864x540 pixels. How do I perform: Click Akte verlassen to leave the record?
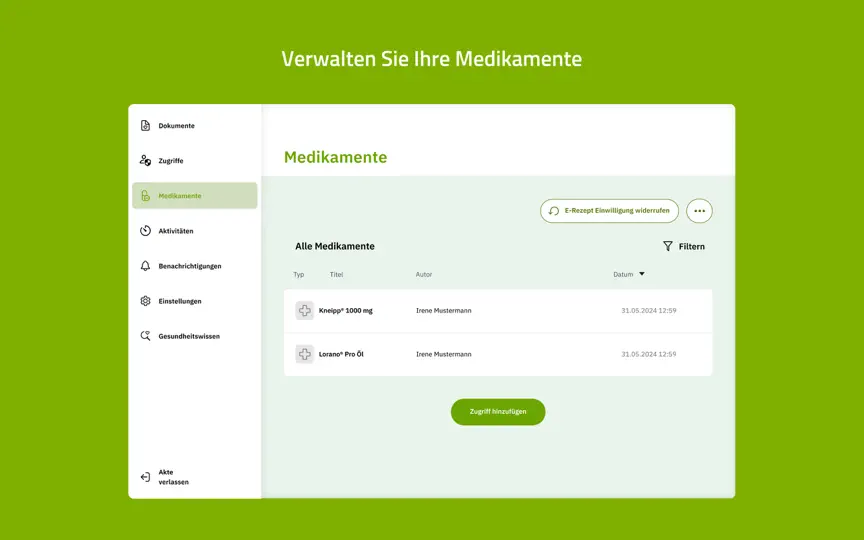tap(173, 477)
